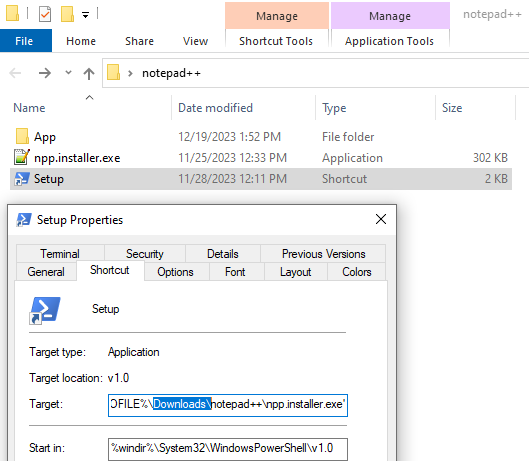Click the Manage header above Application Tools

pyautogui.click(x=390, y=16)
